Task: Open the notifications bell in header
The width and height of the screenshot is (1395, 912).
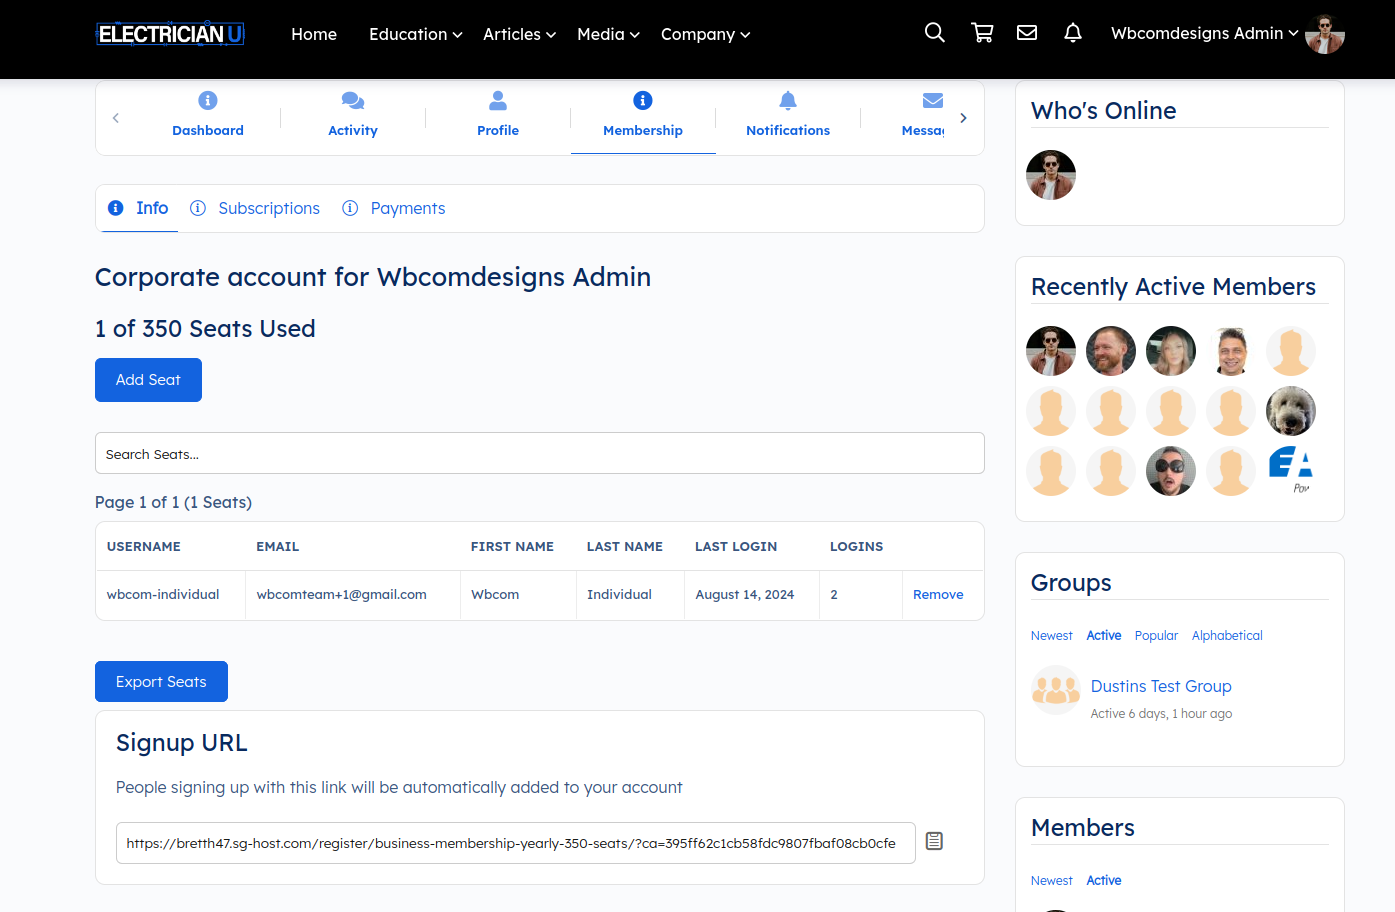Action: point(1072,33)
